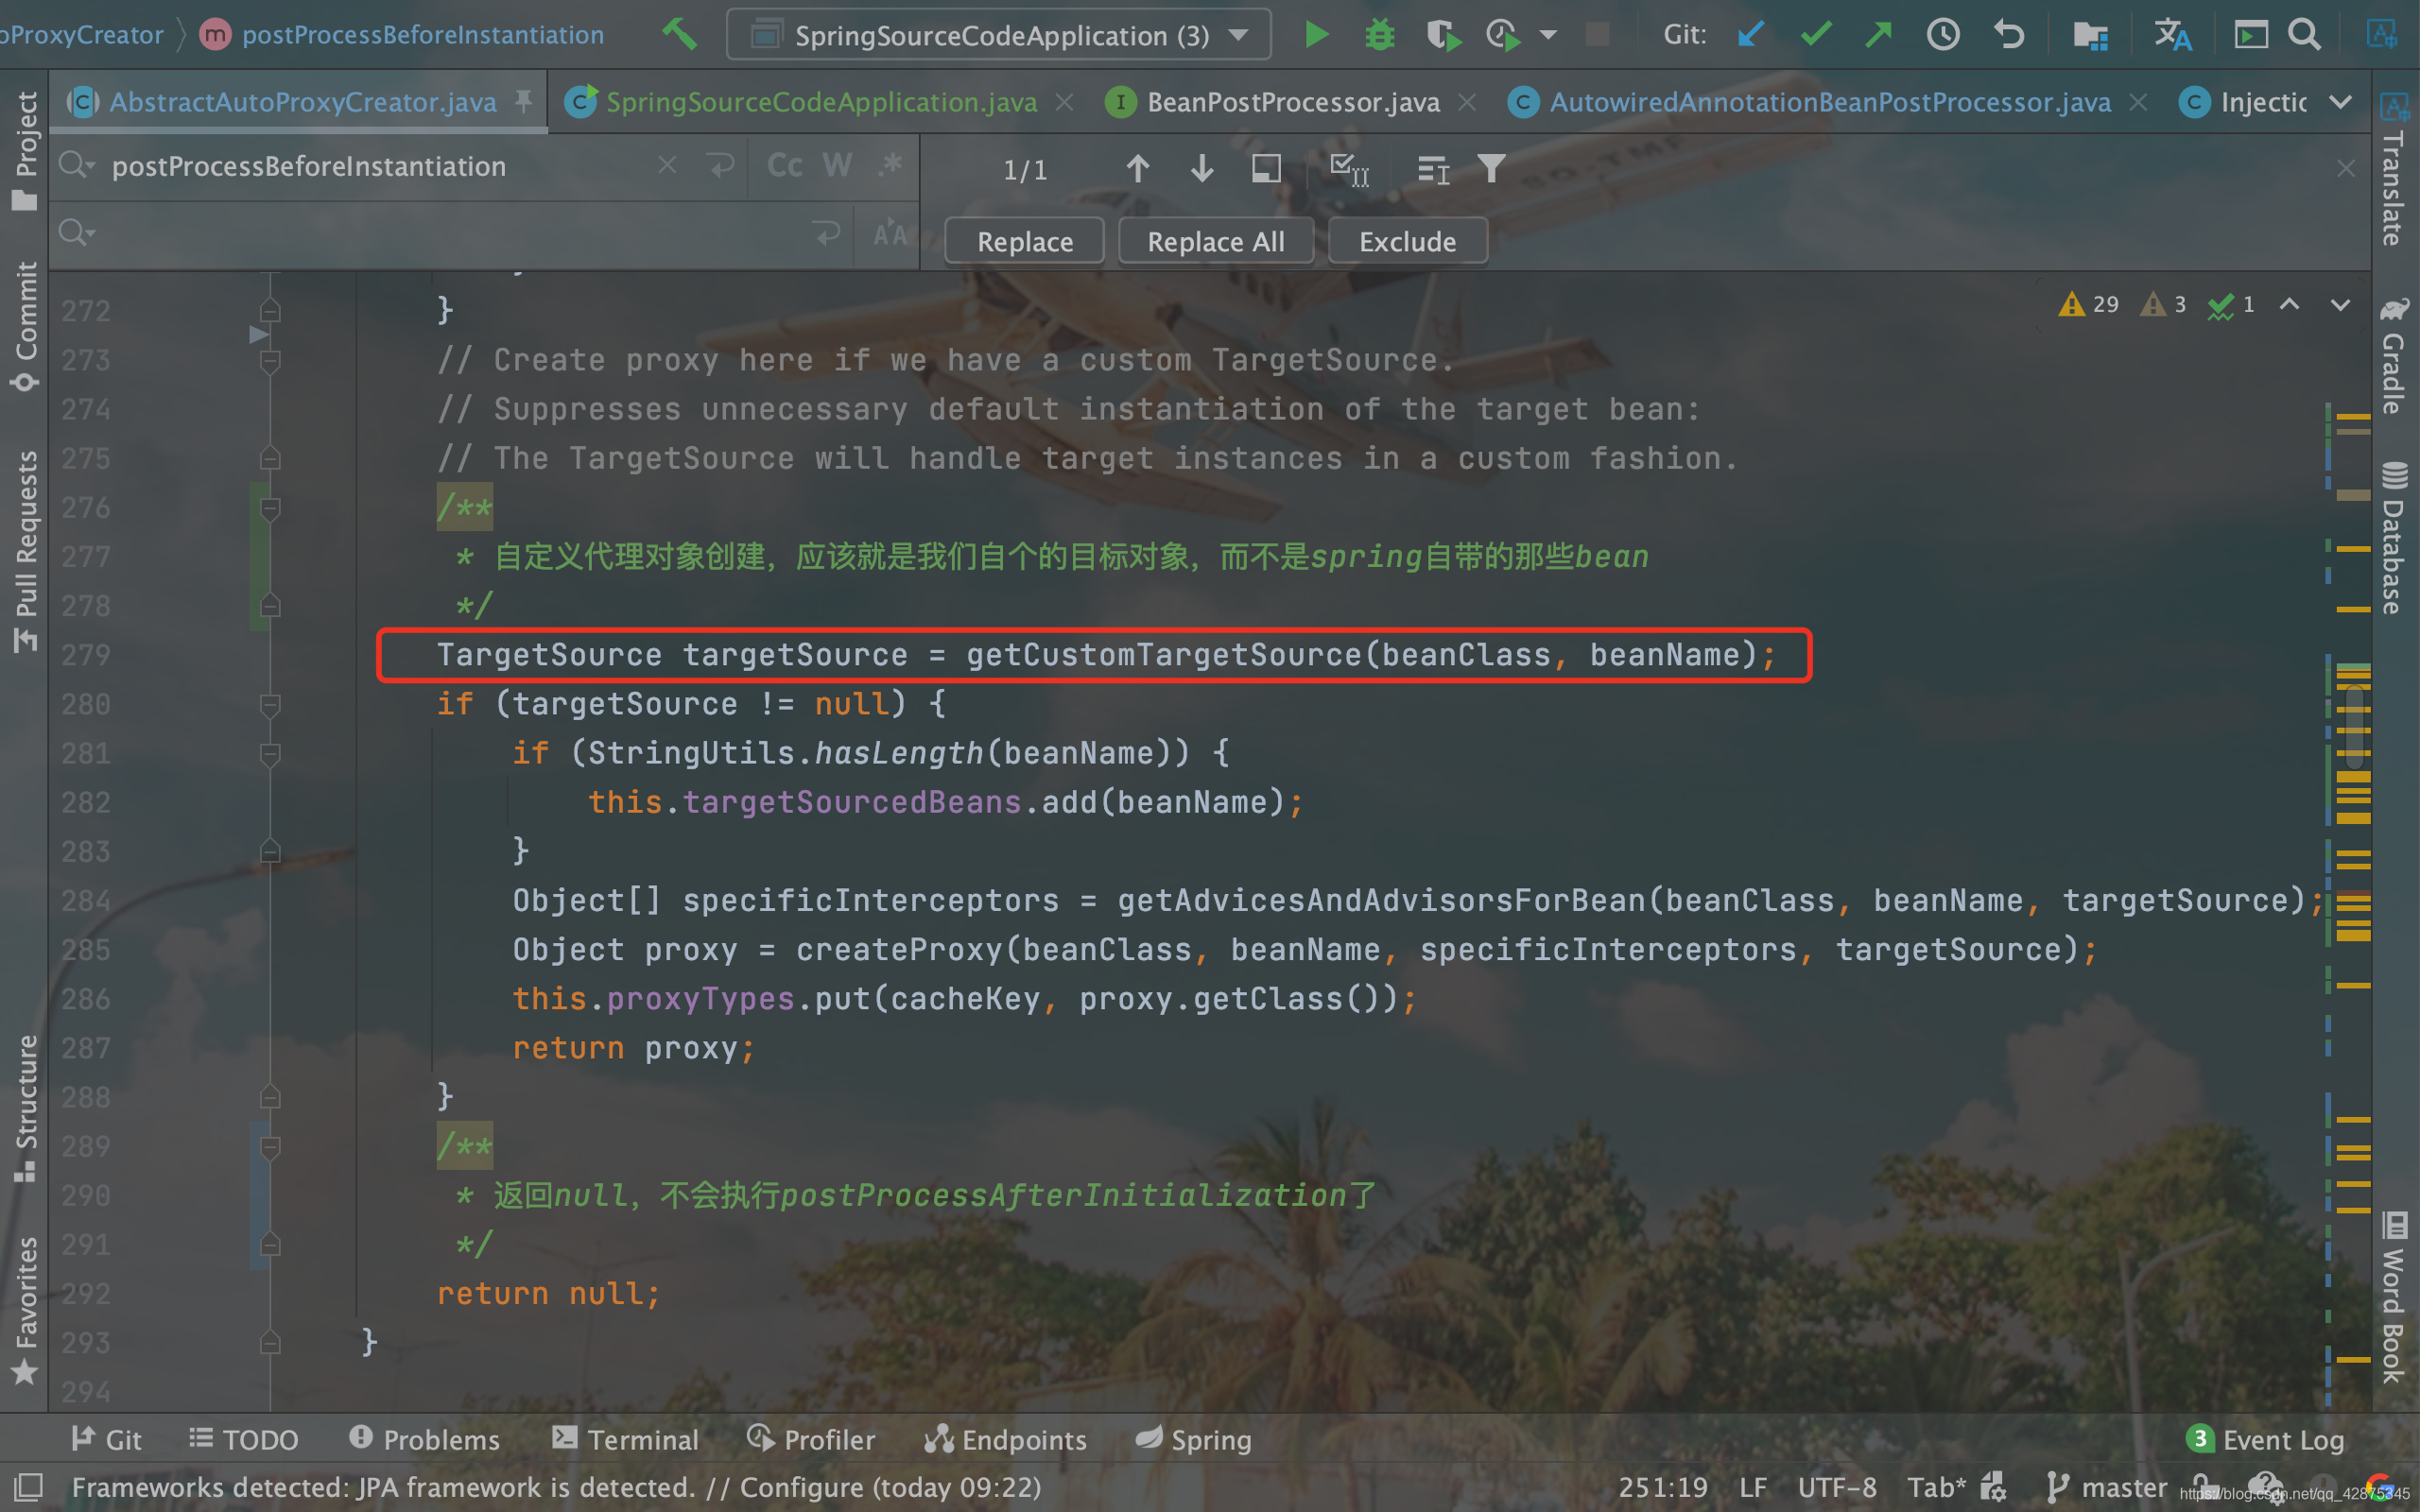Click the rollback changes icon
The image size is (2420, 1512).
click(2008, 35)
